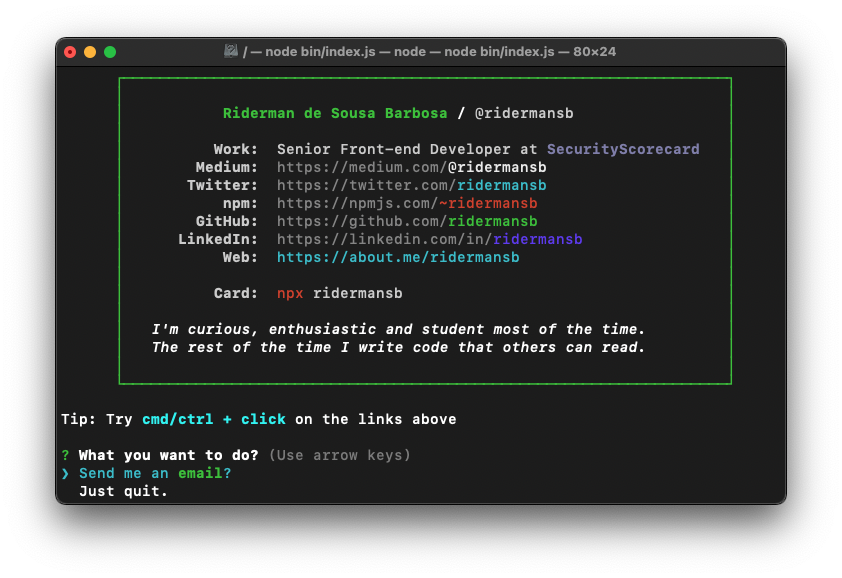Click the 'Medium:' label
842x578 pixels.
[x=227, y=168]
